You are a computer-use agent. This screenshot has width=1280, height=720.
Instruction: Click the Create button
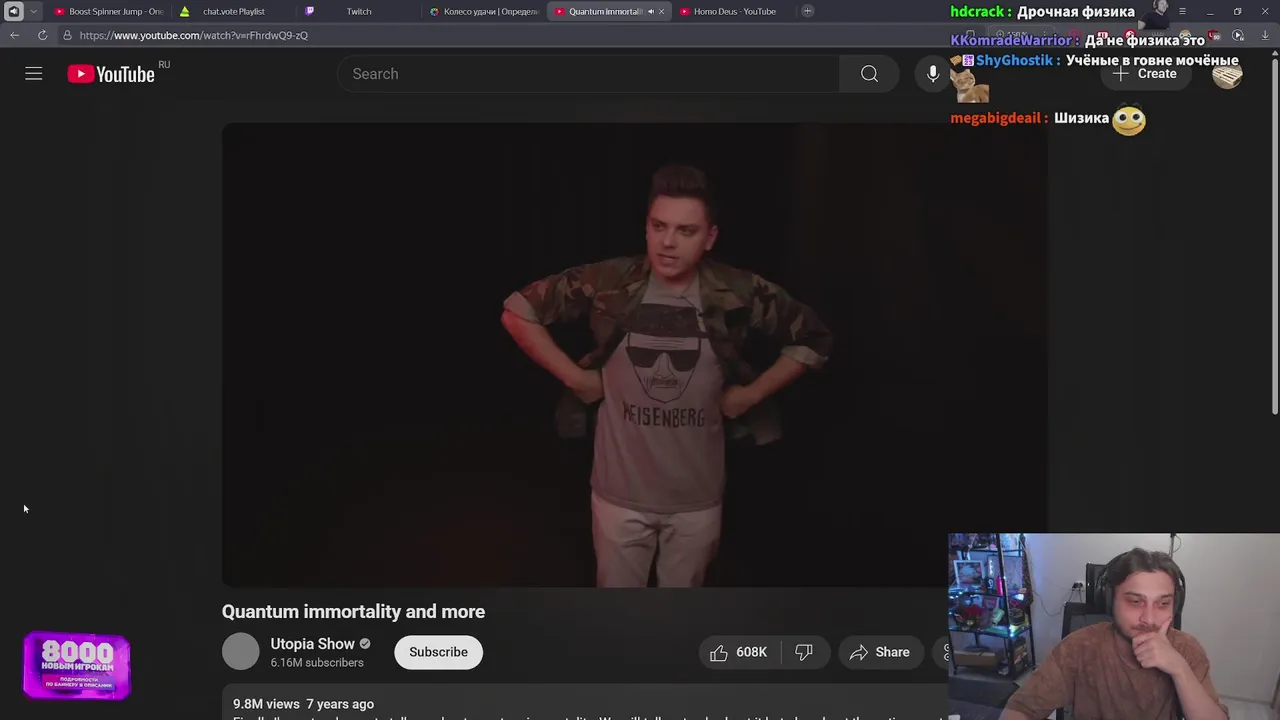pos(1145,74)
